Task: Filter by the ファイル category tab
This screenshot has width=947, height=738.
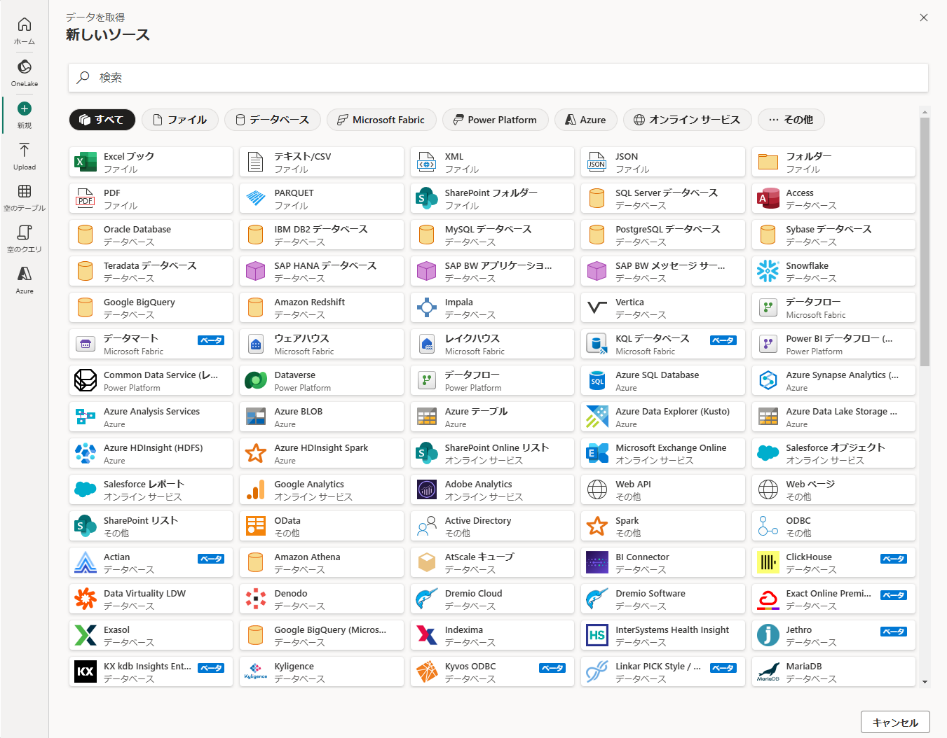Action: 179,120
